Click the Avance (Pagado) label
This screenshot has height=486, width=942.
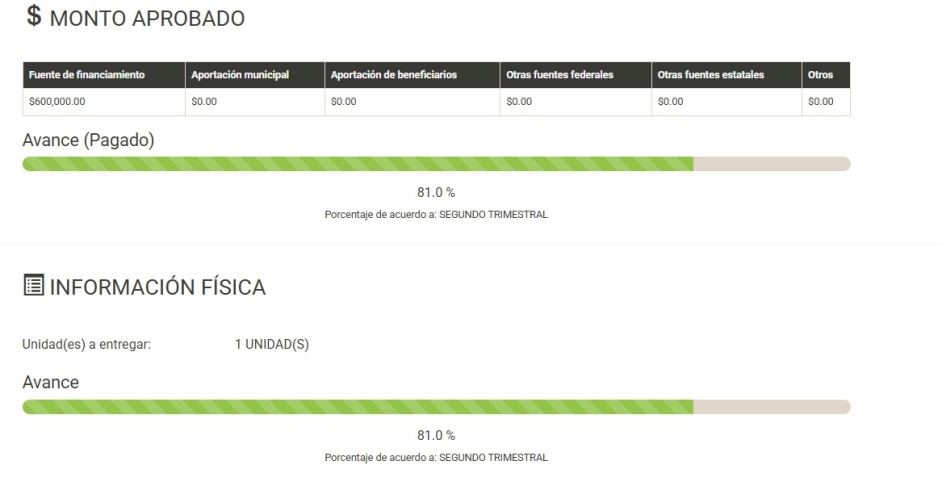click(88, 141)
